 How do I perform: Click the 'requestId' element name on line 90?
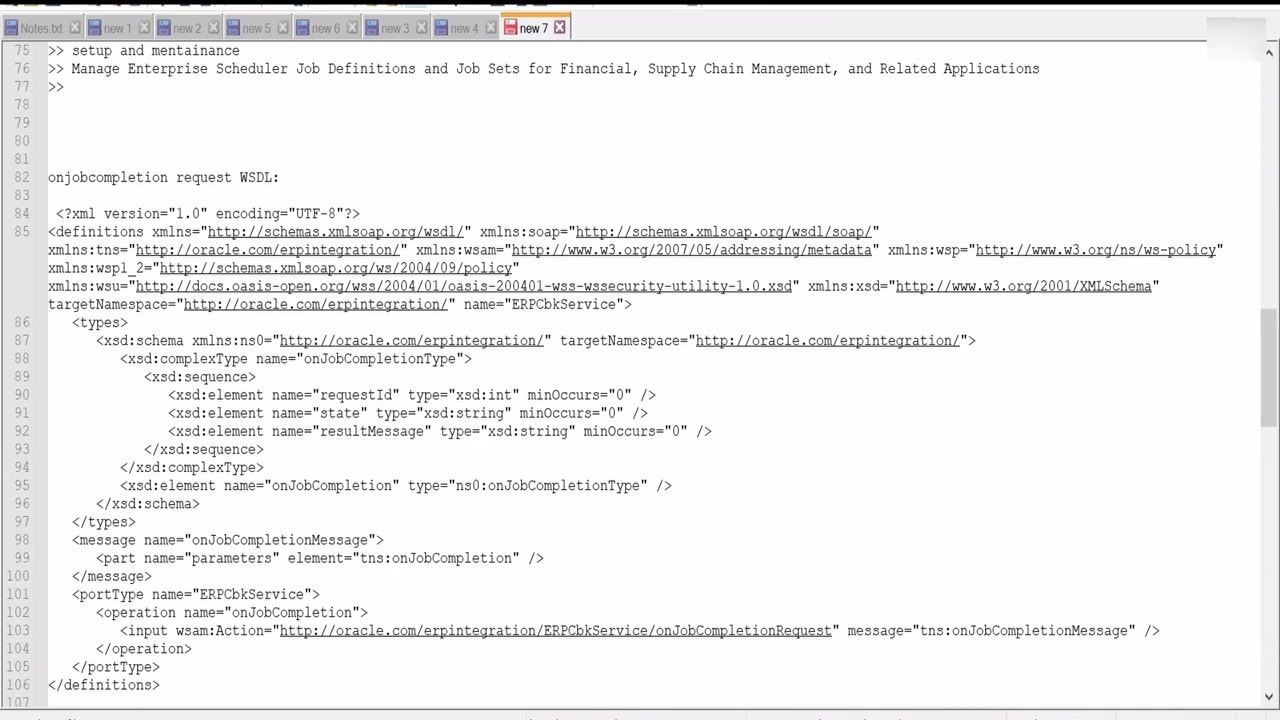click(x=356, y=395)
